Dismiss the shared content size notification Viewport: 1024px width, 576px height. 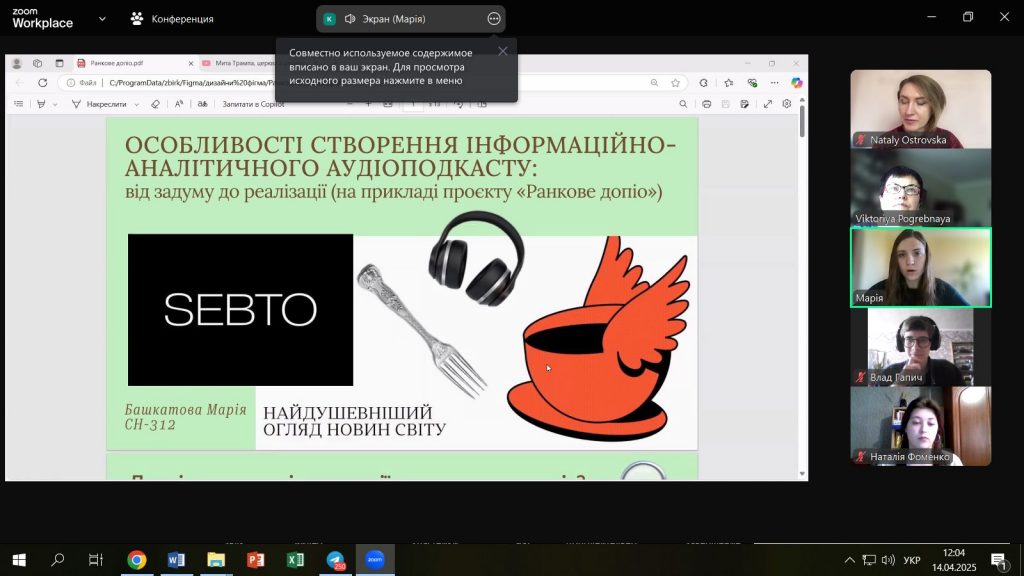point(502,51)
